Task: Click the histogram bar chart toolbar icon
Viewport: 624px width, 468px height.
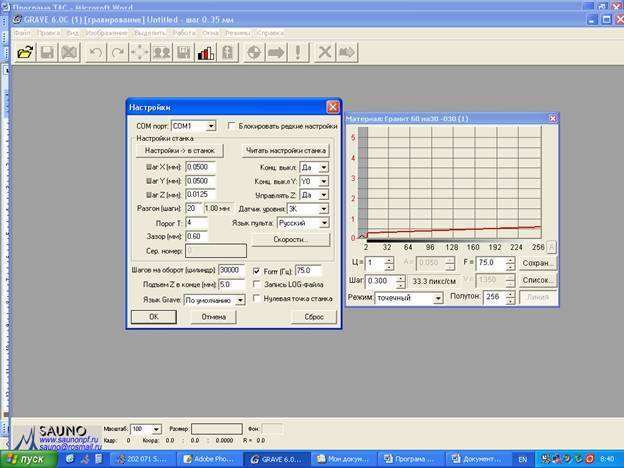Action: [206, 52]
